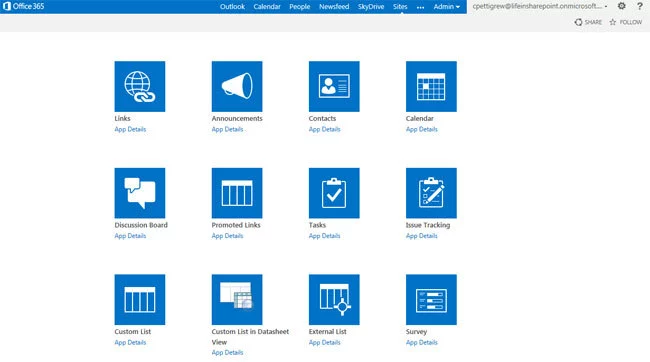650x362 pixels.
Task: Click the Promoted Links label text
Action: pyautogui.click(x=236, y=225)
